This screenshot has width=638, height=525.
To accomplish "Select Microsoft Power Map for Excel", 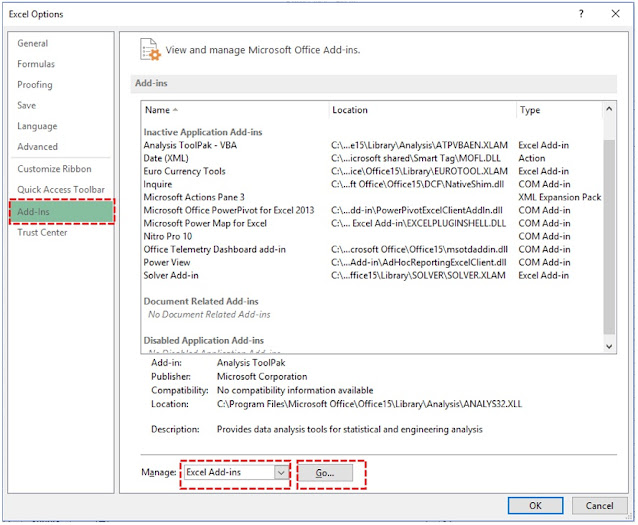I will 372,223.
